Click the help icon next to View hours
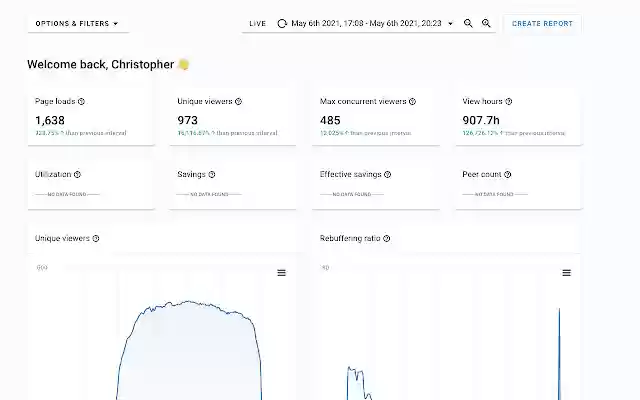 click(509, 101)
